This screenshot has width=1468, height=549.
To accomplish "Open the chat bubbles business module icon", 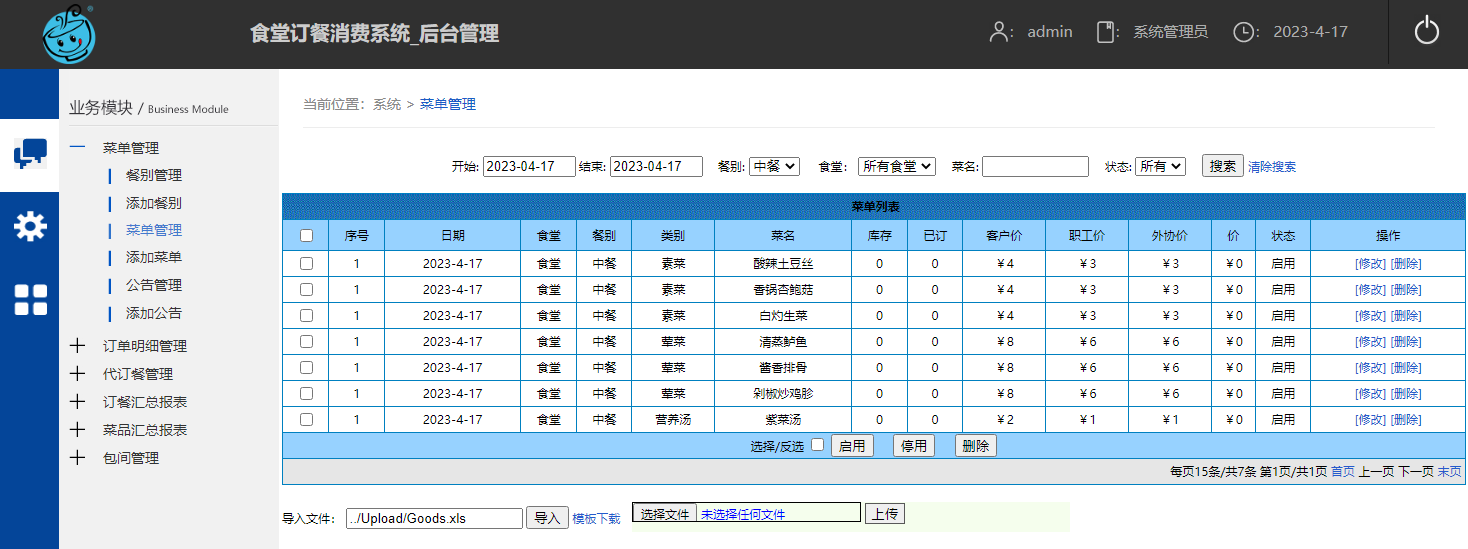I will point(30,153).
